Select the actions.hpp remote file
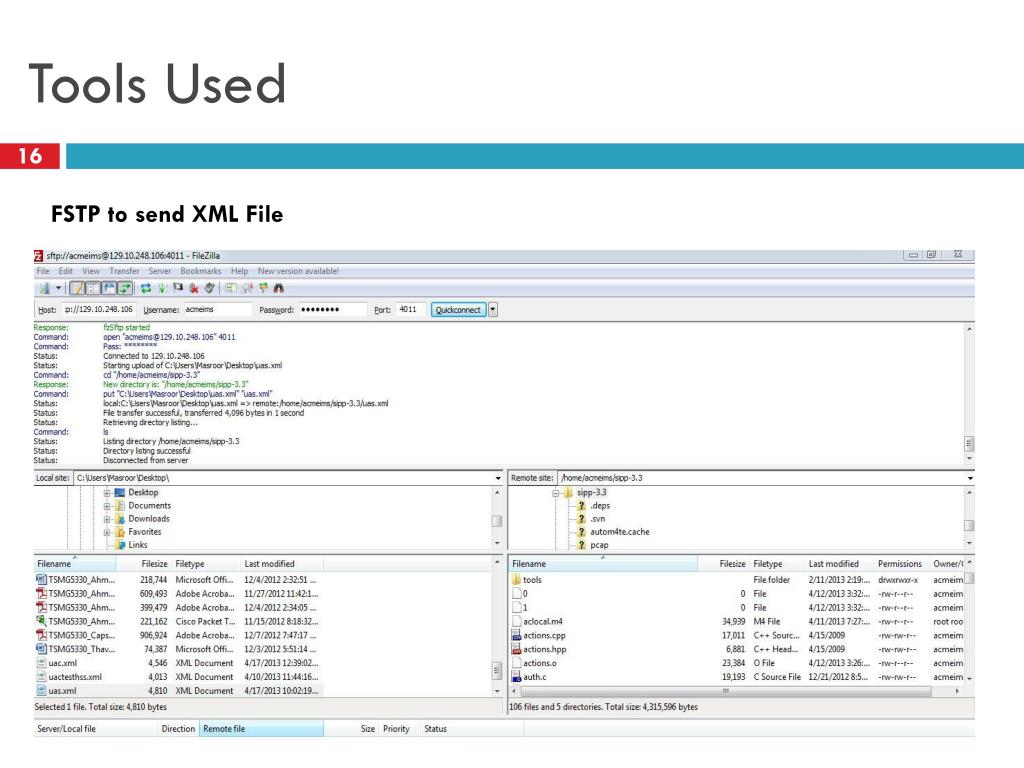1024x768 pixels. (737, 649)
